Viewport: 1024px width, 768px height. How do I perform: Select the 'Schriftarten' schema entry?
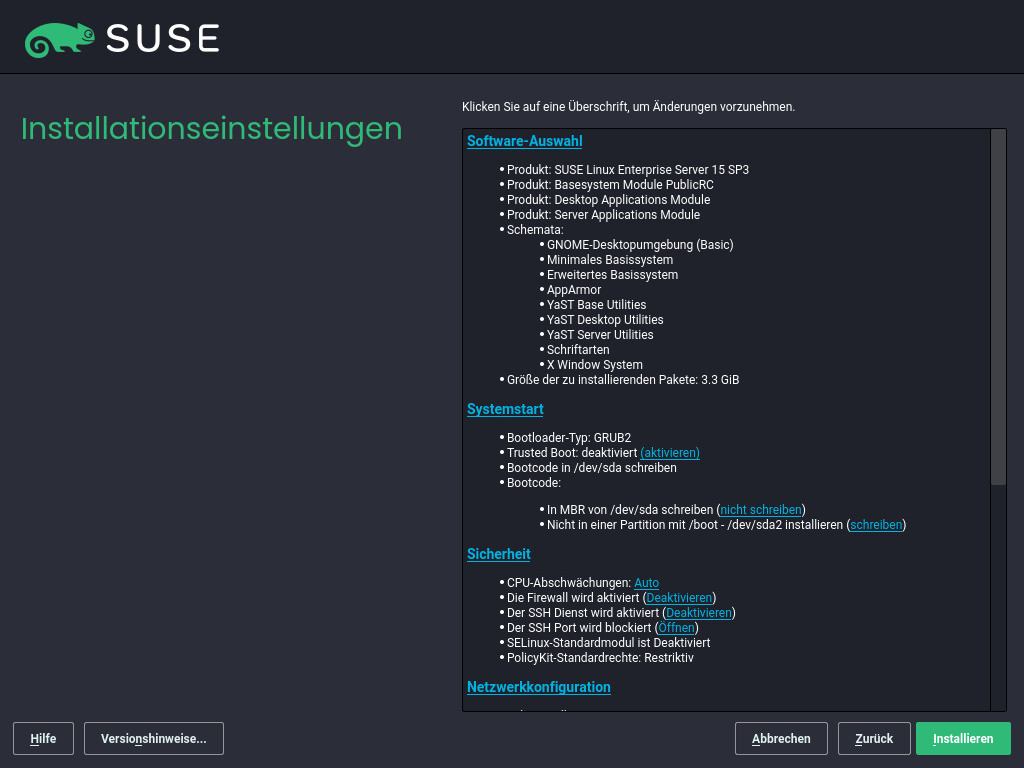click(x=578, y=350)
